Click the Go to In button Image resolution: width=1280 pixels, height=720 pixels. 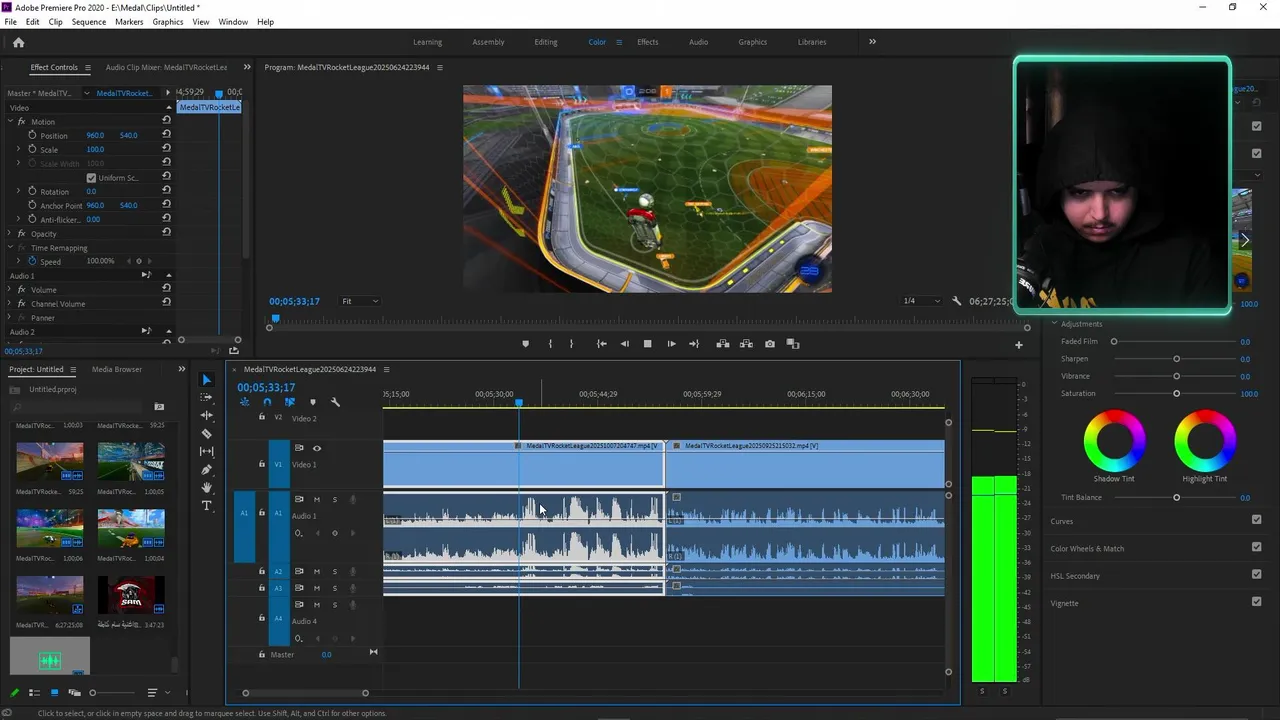(x=602, y=344)
